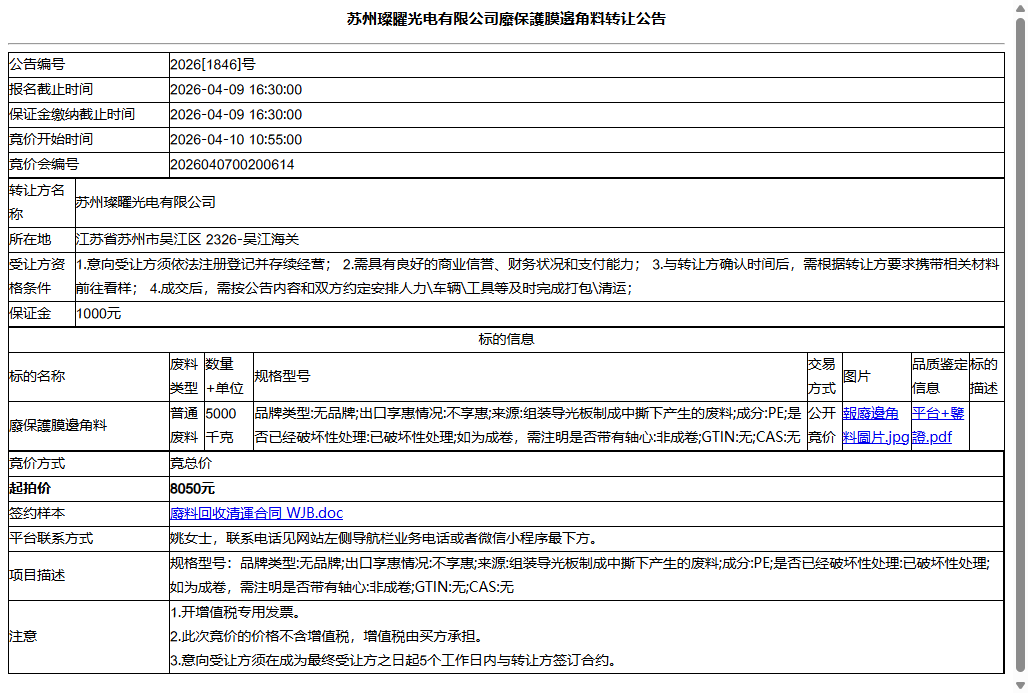
Task: Select deposit amount 1000元
Action: click(98, 313)
